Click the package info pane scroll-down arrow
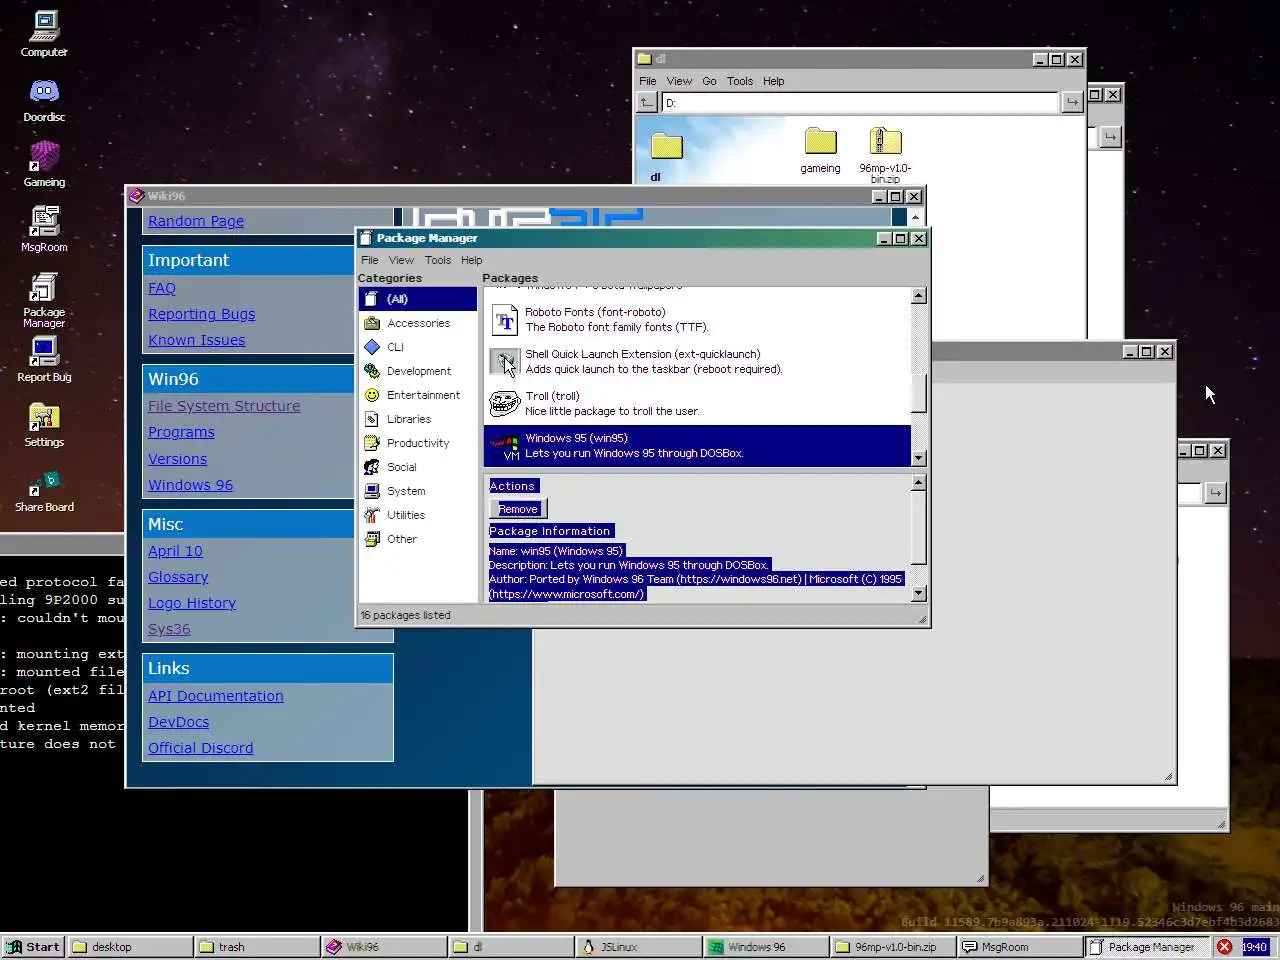This screenshot has height=960, width=1280. pos(919,594)
